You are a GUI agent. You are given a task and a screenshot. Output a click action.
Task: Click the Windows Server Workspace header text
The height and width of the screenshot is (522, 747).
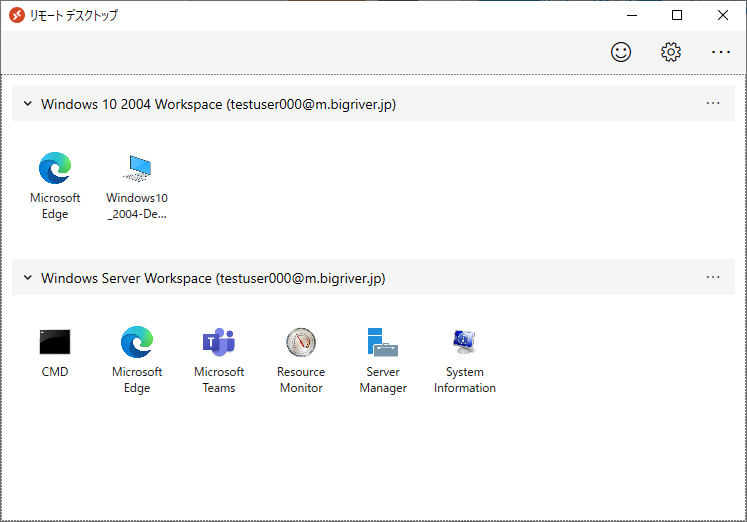click(x=213, y=278)
